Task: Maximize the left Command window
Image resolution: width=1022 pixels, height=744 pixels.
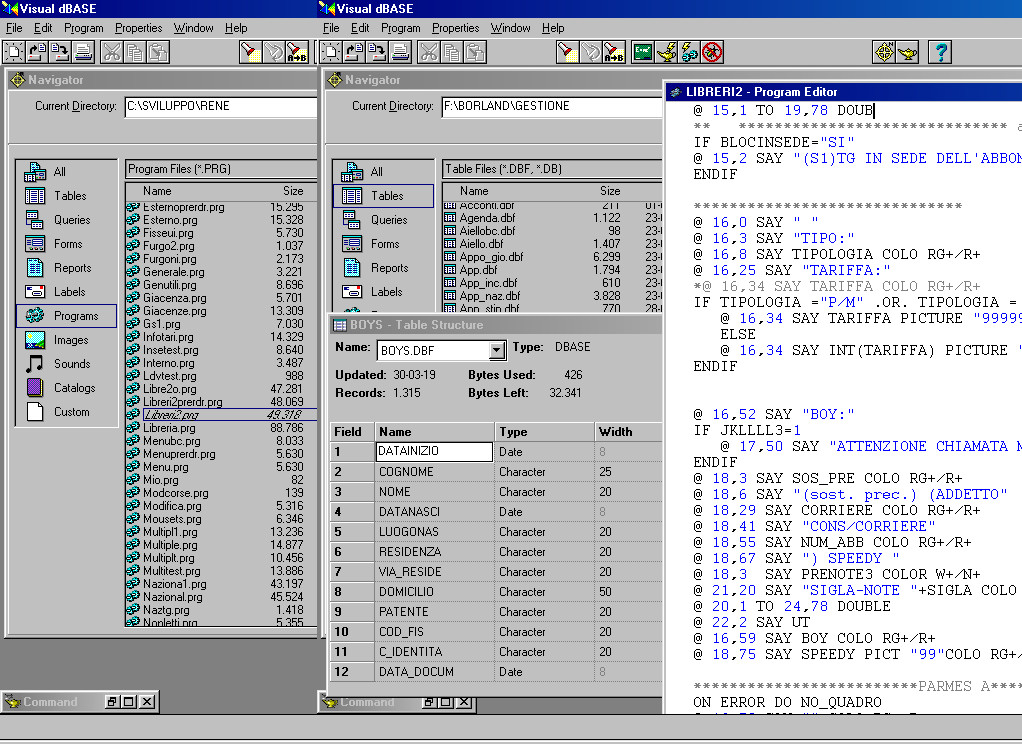Action: pyautogui.click(x=129, y=702)
